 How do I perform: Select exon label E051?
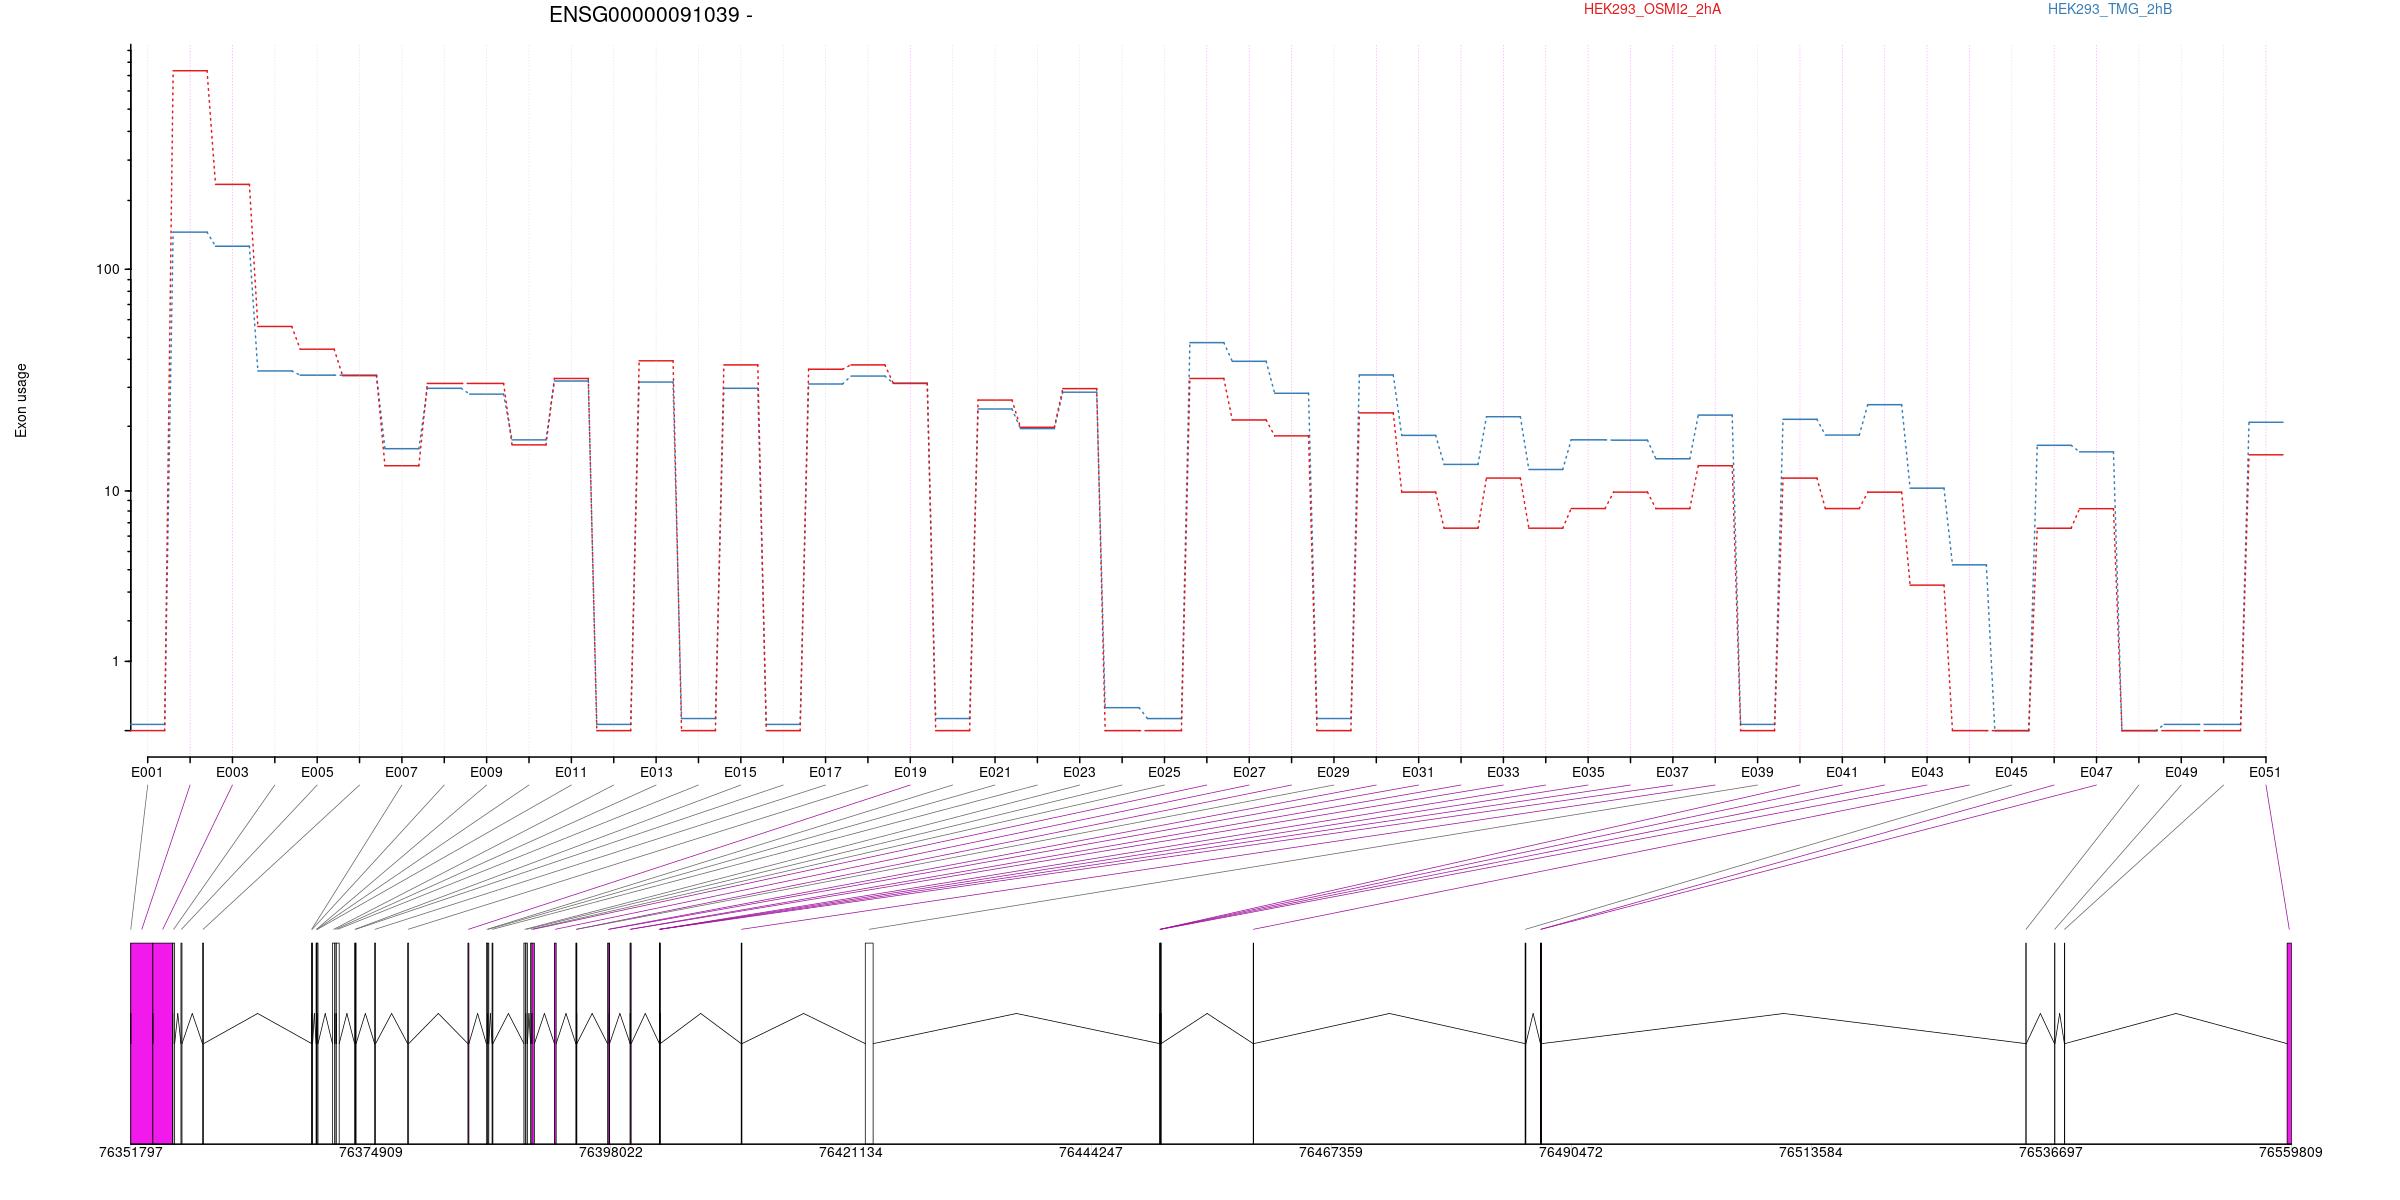click(x=2265, y=772)
